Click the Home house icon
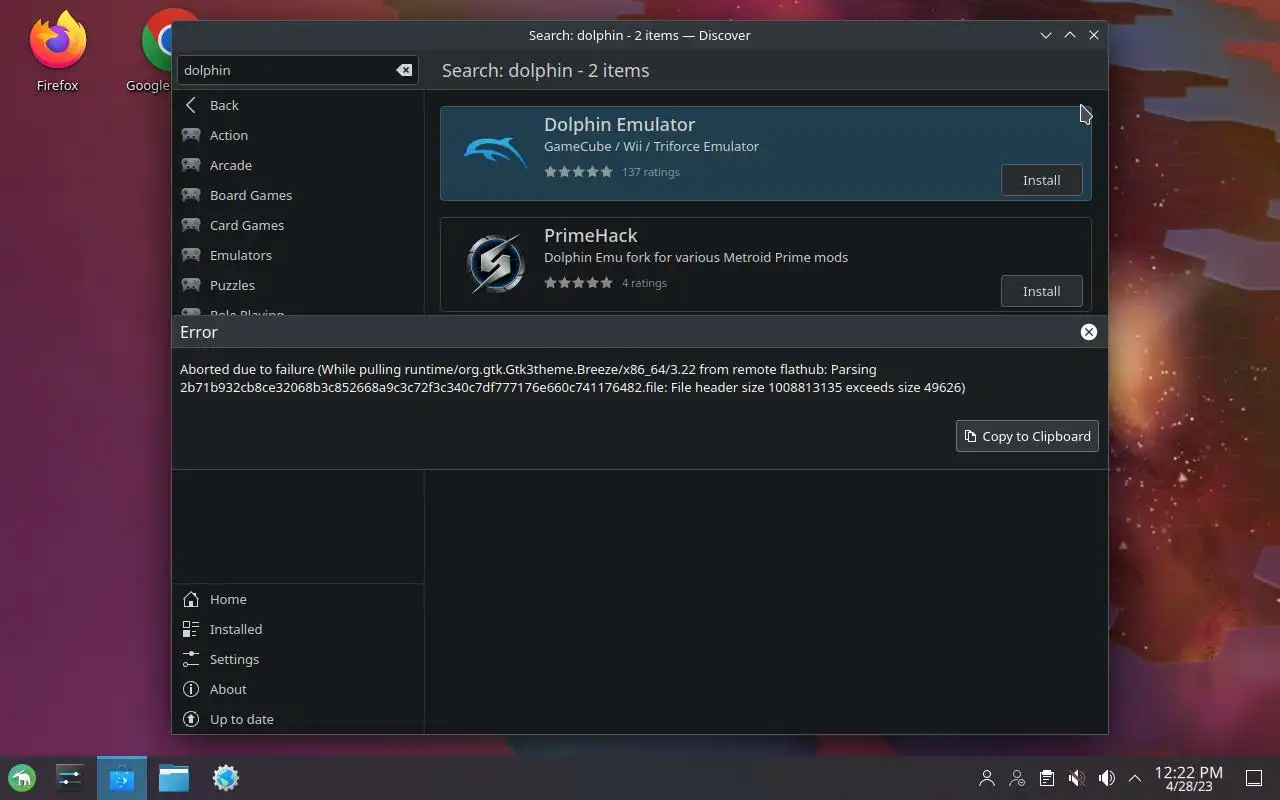The height and width of the screenshot is (800, 1280). 191,599
